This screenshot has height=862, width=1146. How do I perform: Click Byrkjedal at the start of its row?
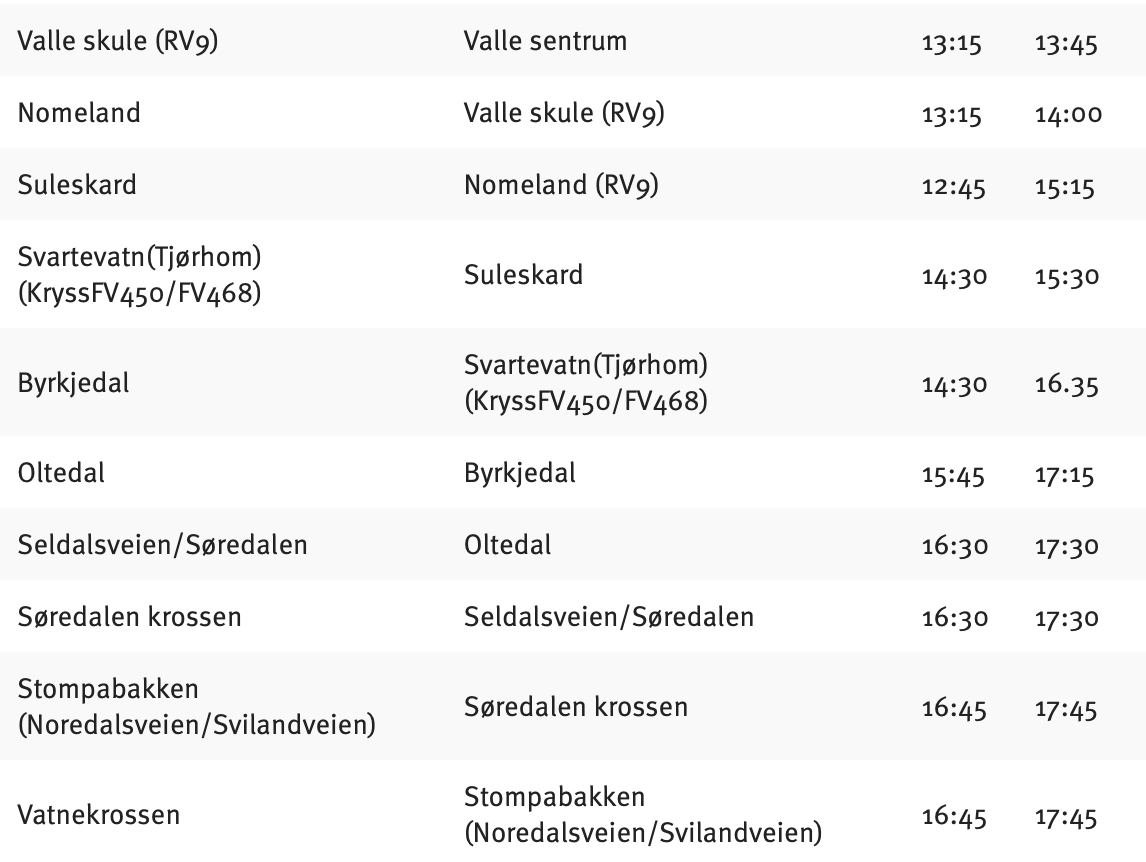click(x=73, y=383)
